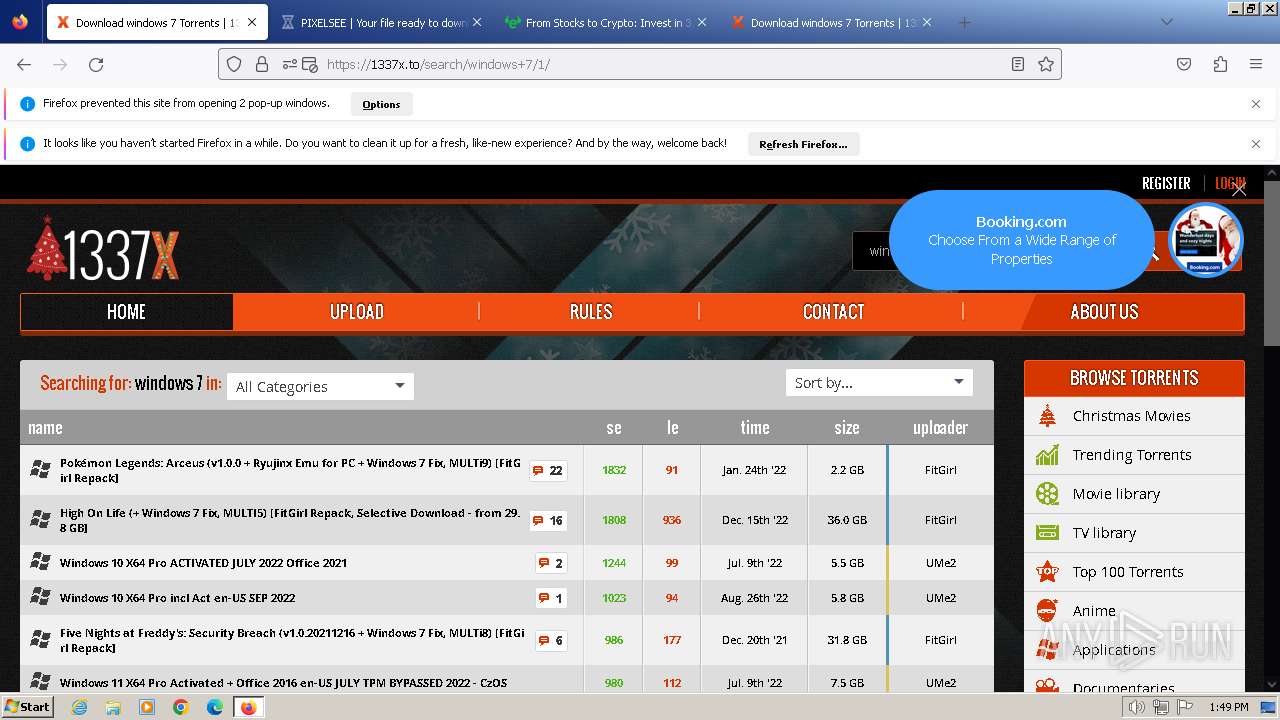Screen dimensions: 1280x720
Task: Click the volume speaker tray icon
Action: click(1137, 707)
